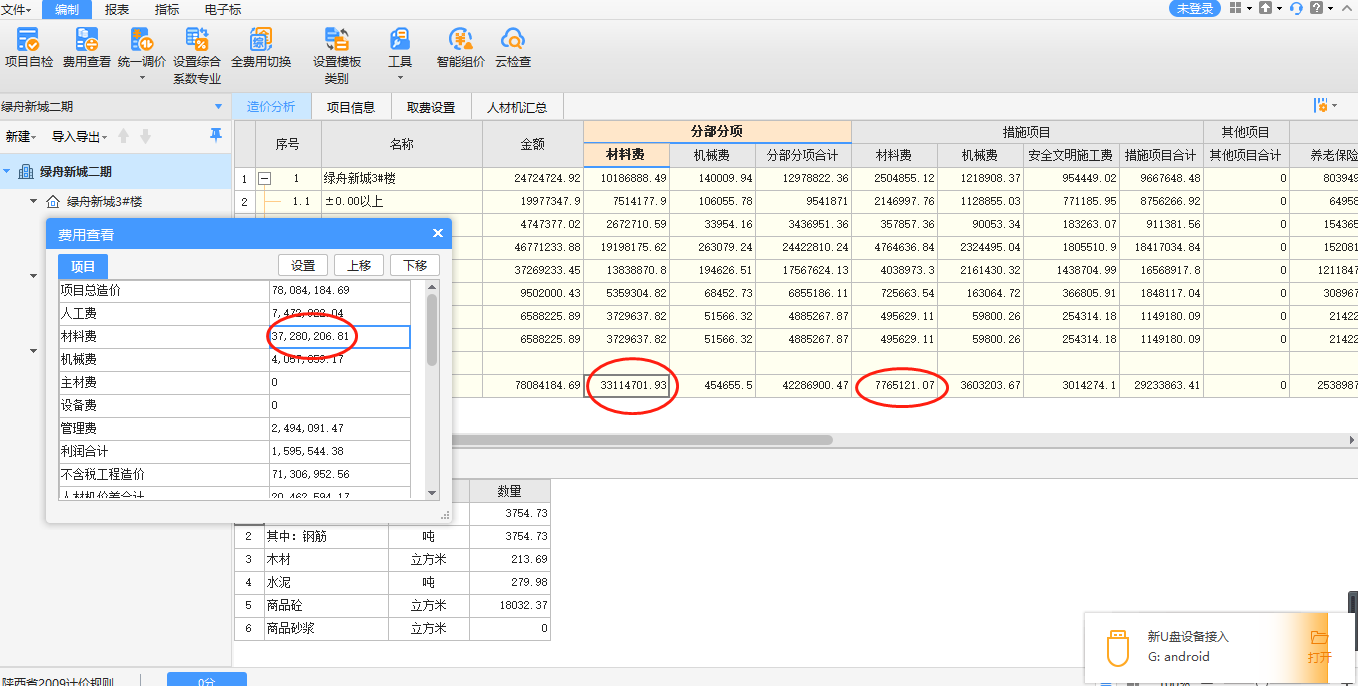Image resolution: width=1358 pixels, height=686 pixels.
Task: Click the column settings gear icon
Action: tap(1322, 105)
